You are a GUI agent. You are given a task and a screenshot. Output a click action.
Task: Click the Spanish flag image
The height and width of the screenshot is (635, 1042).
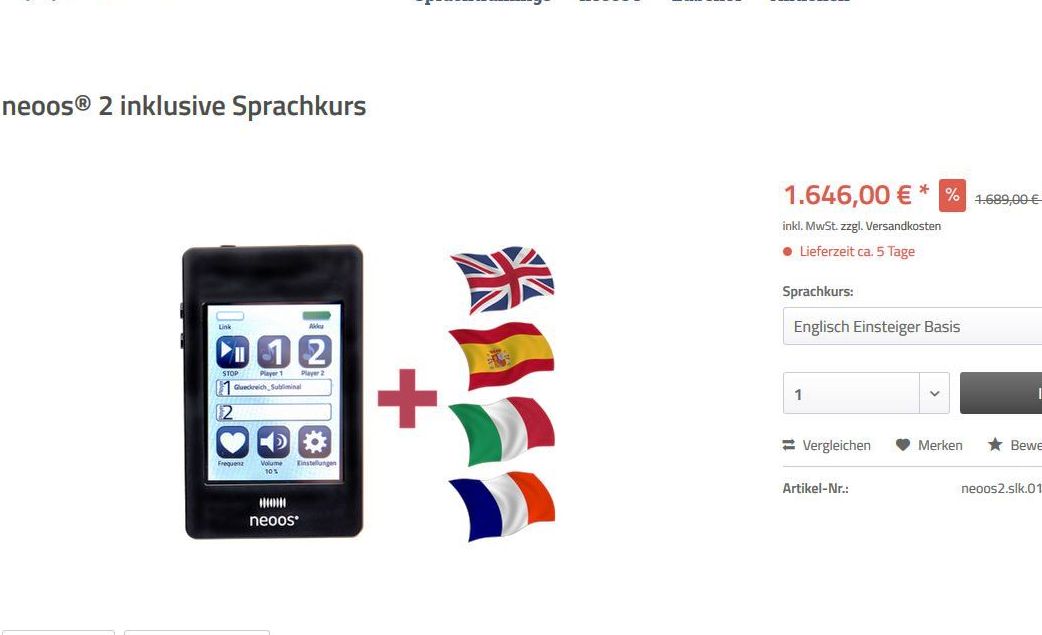tap(502, 356)
